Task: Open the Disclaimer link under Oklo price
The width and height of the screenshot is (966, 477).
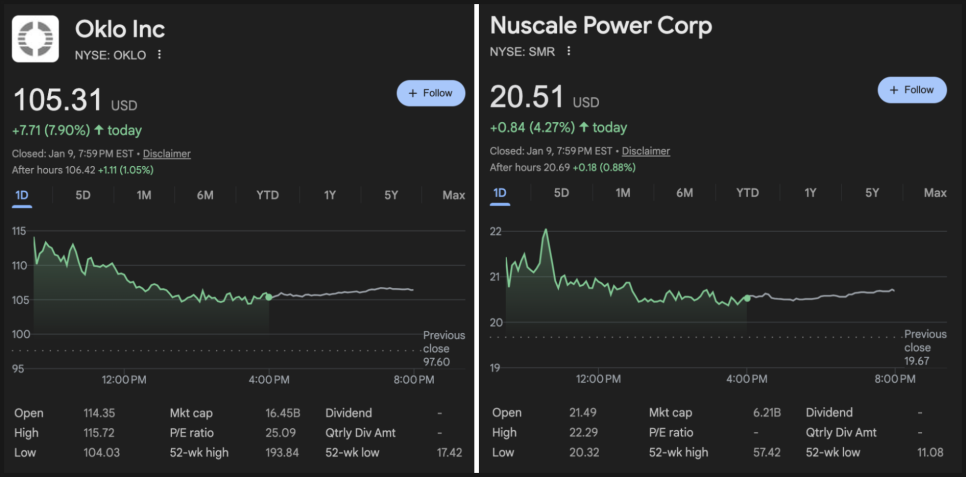Action: 166,154
